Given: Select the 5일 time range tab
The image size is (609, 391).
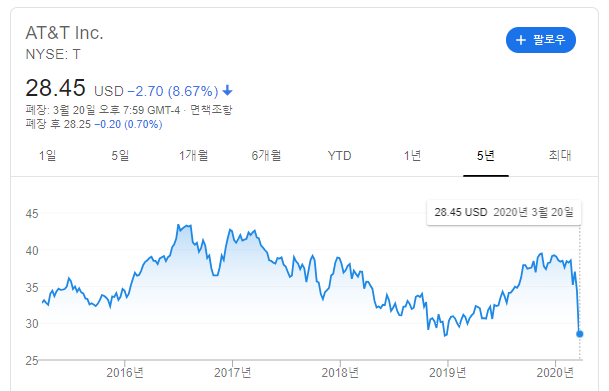Looking at the screenshot, I should click(120, 156).
